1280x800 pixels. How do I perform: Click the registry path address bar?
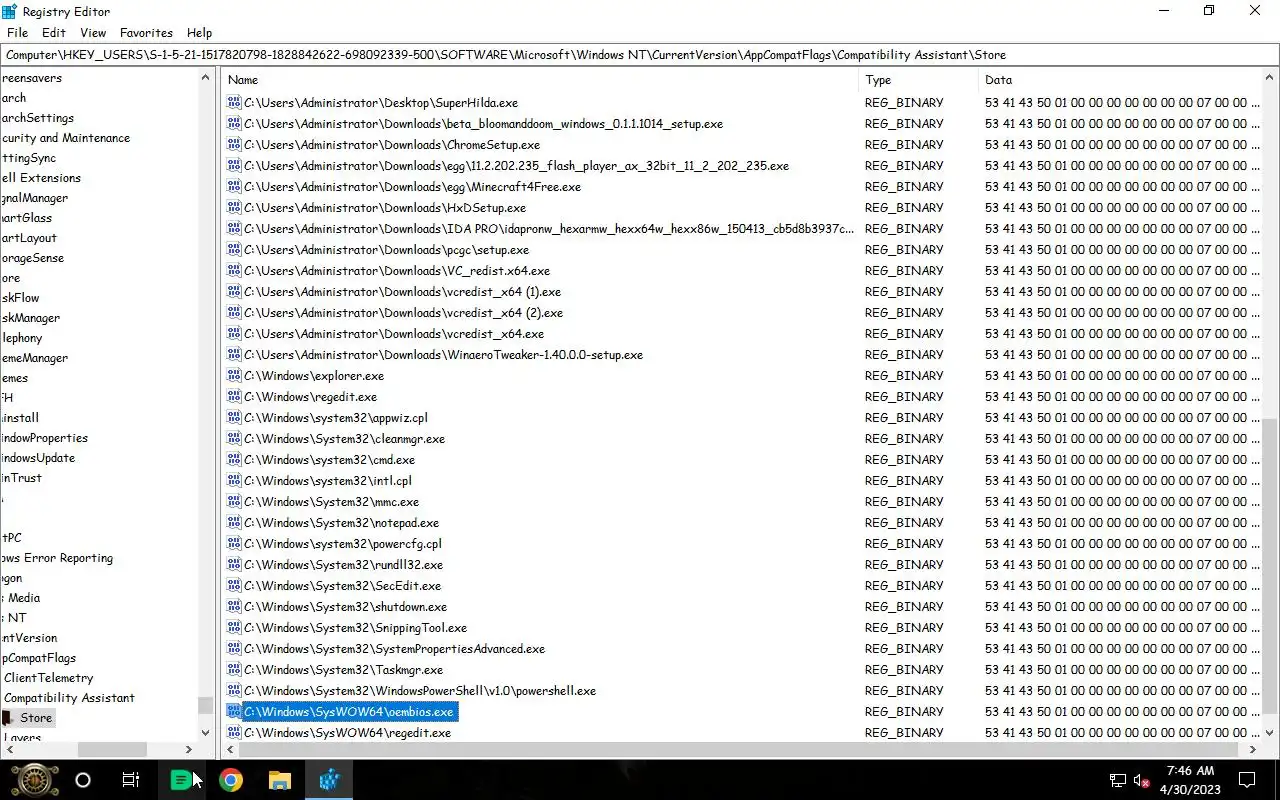pyautogui.click(x=640, y=55)
